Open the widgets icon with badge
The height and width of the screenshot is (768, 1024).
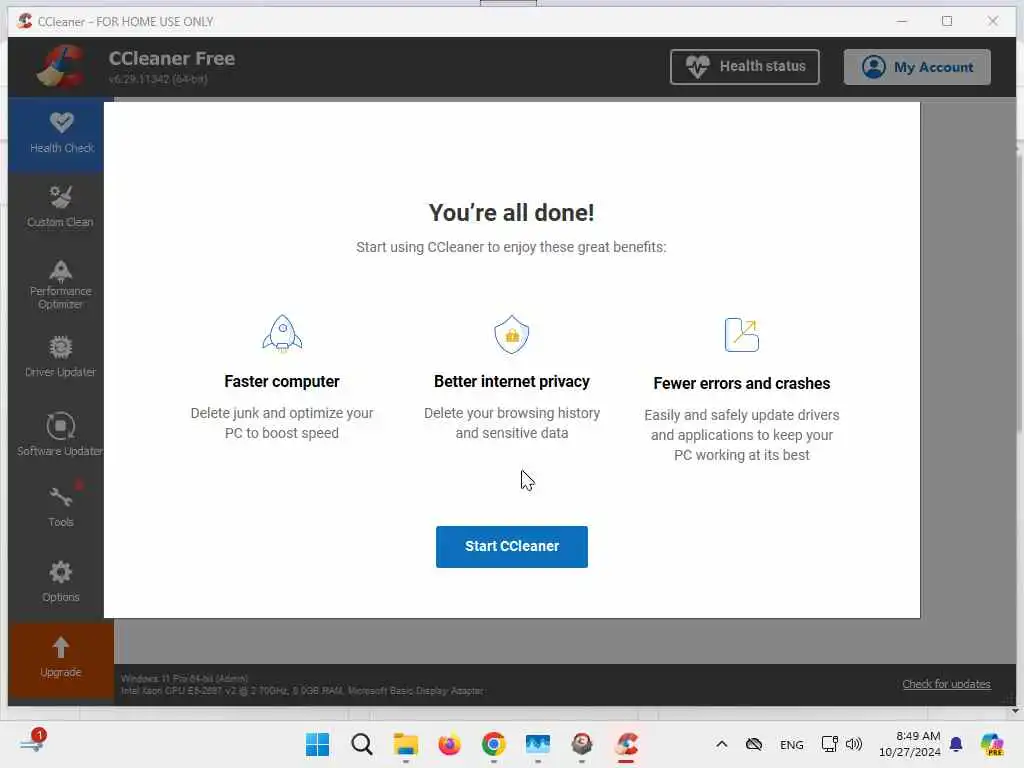(x=33, y=742)
